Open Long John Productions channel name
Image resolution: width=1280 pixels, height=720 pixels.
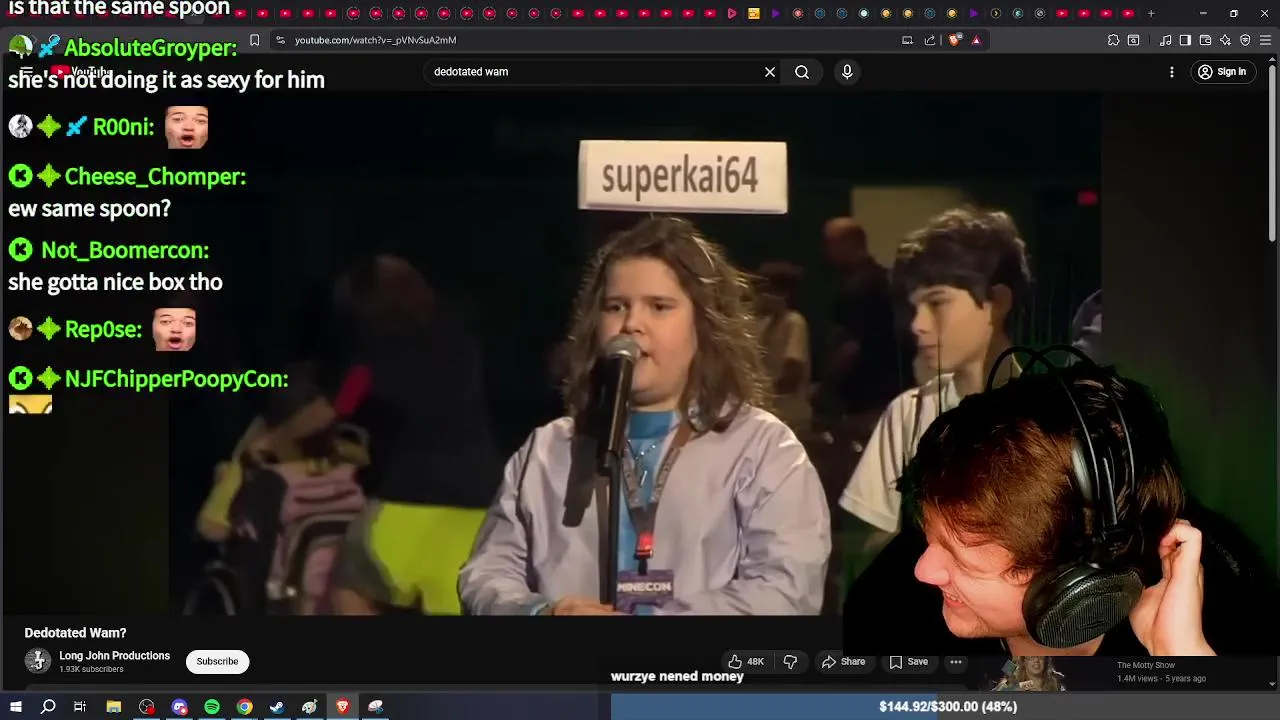[x=114, y=656]
